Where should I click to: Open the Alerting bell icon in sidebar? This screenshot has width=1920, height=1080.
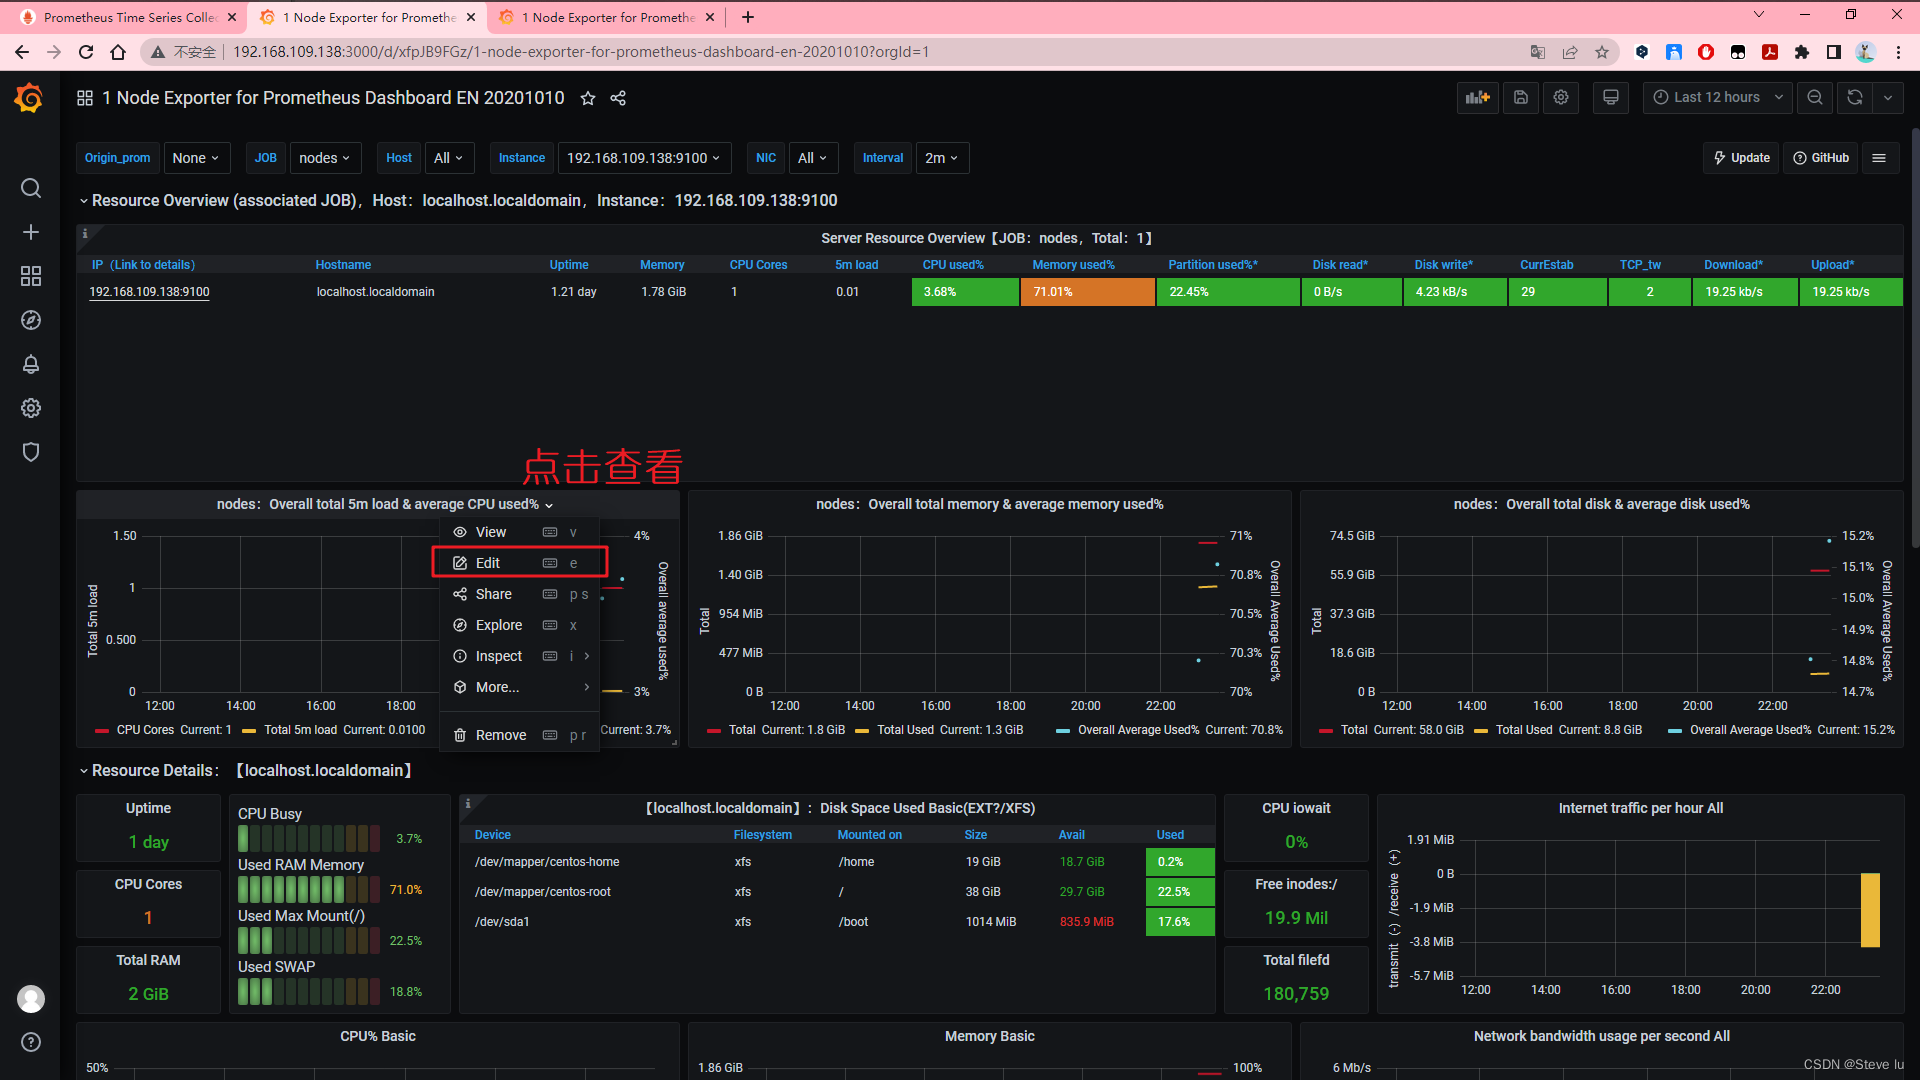pos(31,364)
